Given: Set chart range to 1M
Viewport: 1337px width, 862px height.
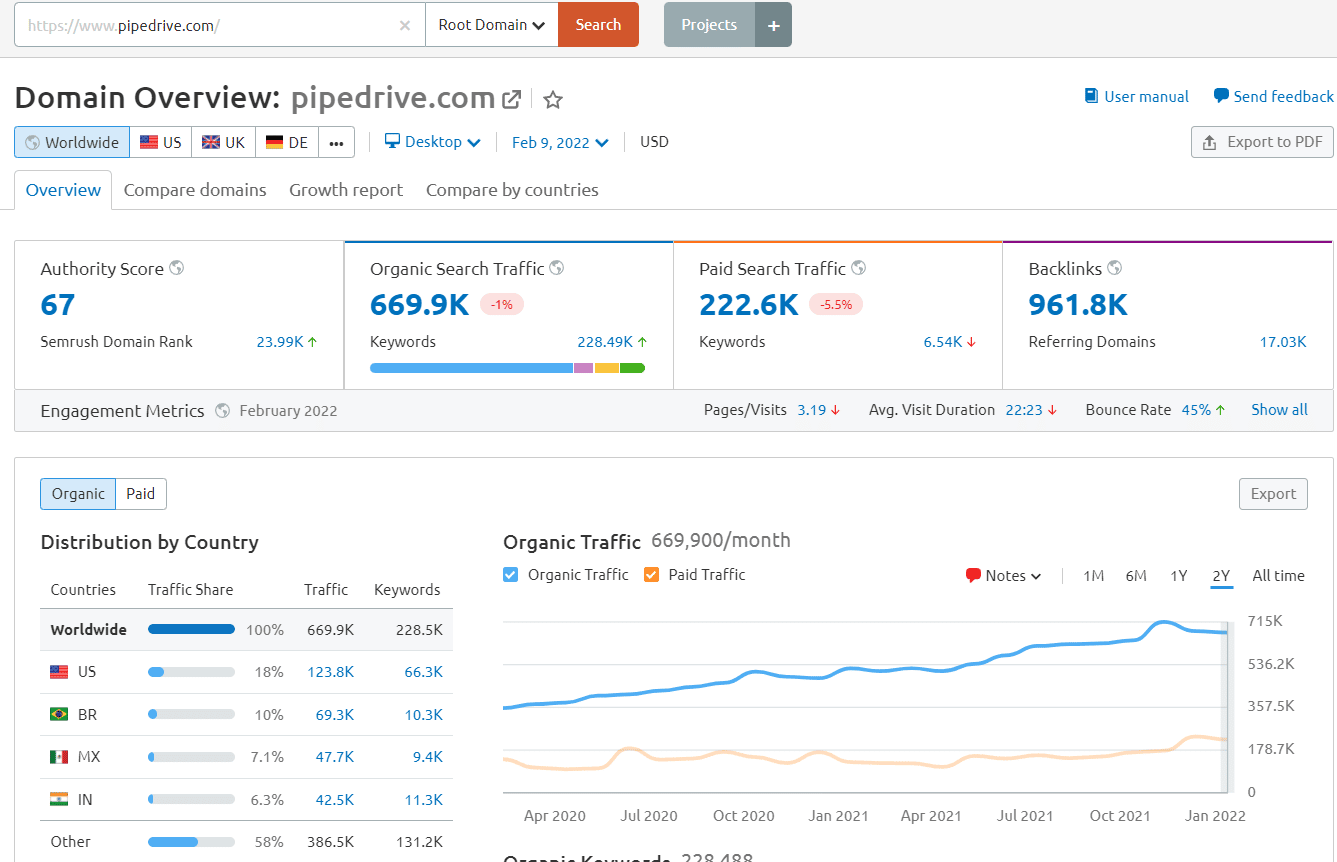Looking at the screenshot, I should (1094, 575).
